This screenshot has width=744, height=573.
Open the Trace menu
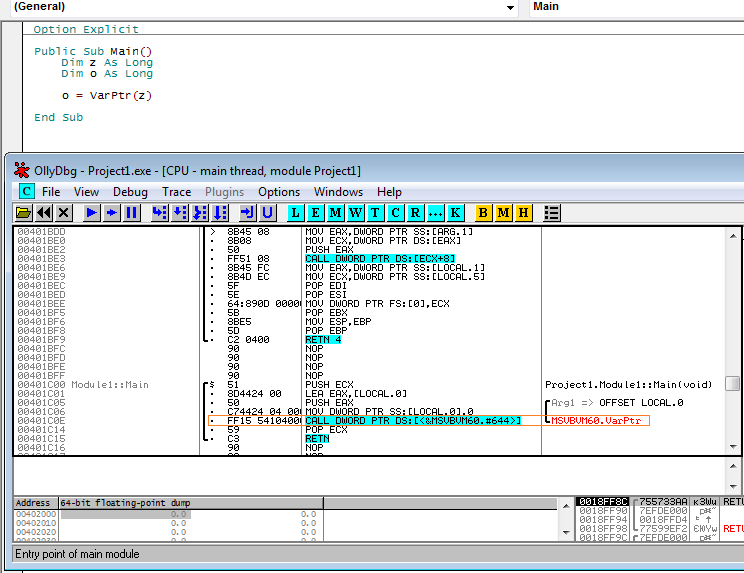tap(176, 192)
